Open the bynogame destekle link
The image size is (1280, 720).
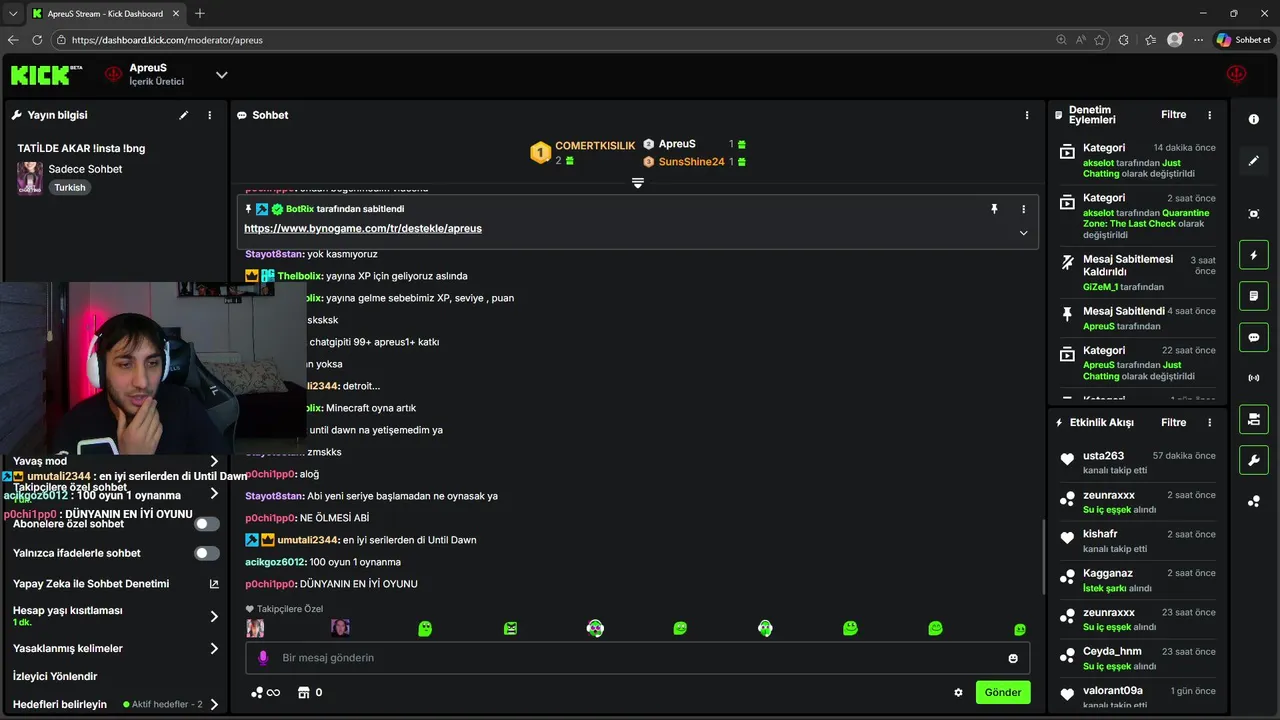coord(363,229)
